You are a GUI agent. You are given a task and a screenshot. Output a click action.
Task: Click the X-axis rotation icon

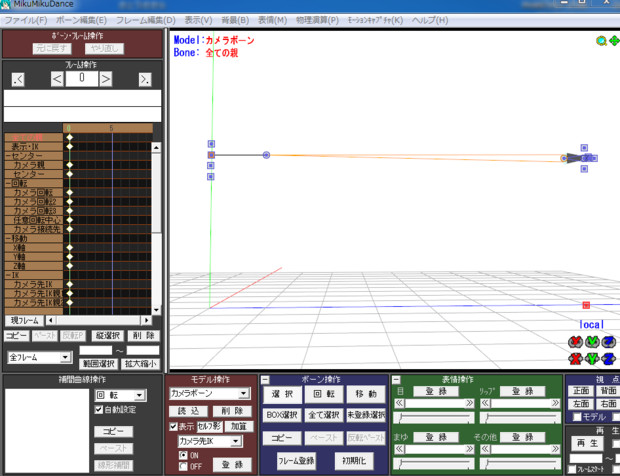(x=575, y=341)
